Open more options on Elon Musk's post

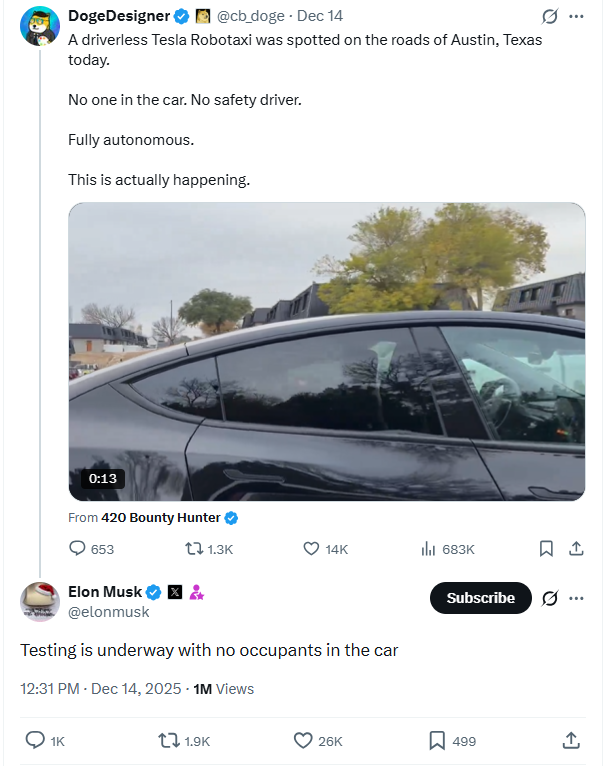[x=576, y=598]
